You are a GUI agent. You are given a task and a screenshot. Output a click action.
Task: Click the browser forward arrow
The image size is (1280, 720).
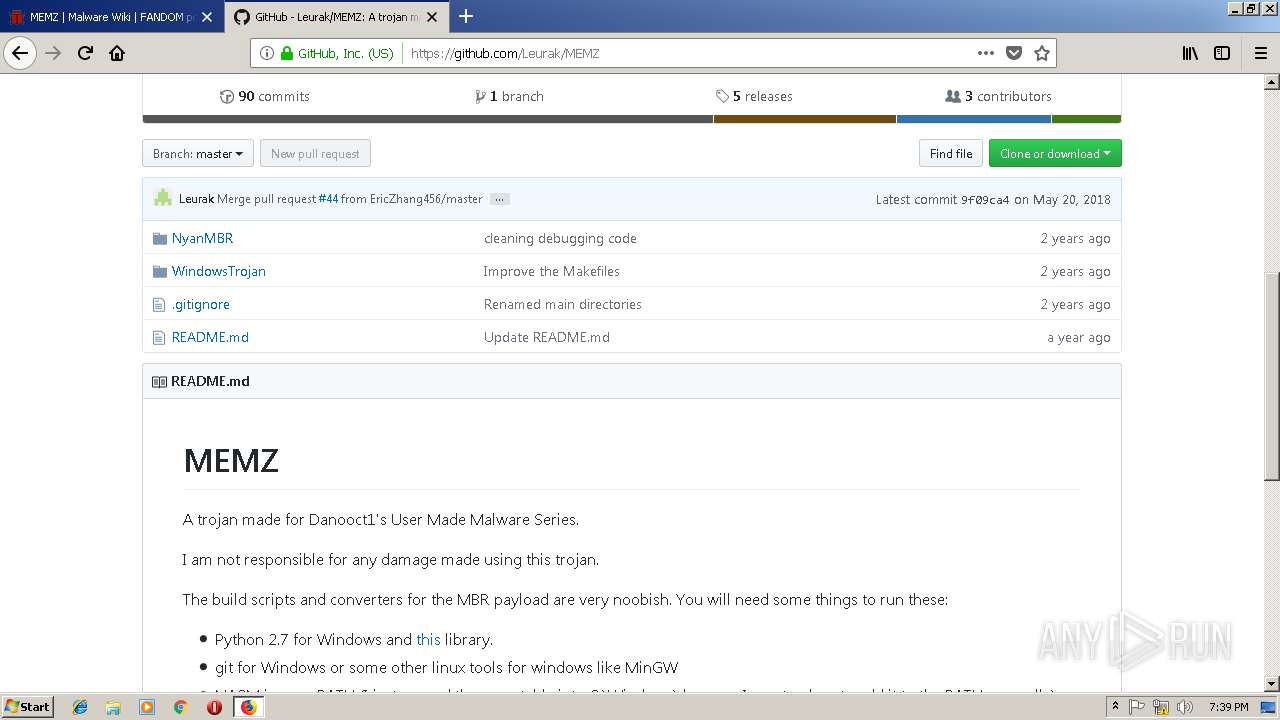coord(54,54)
